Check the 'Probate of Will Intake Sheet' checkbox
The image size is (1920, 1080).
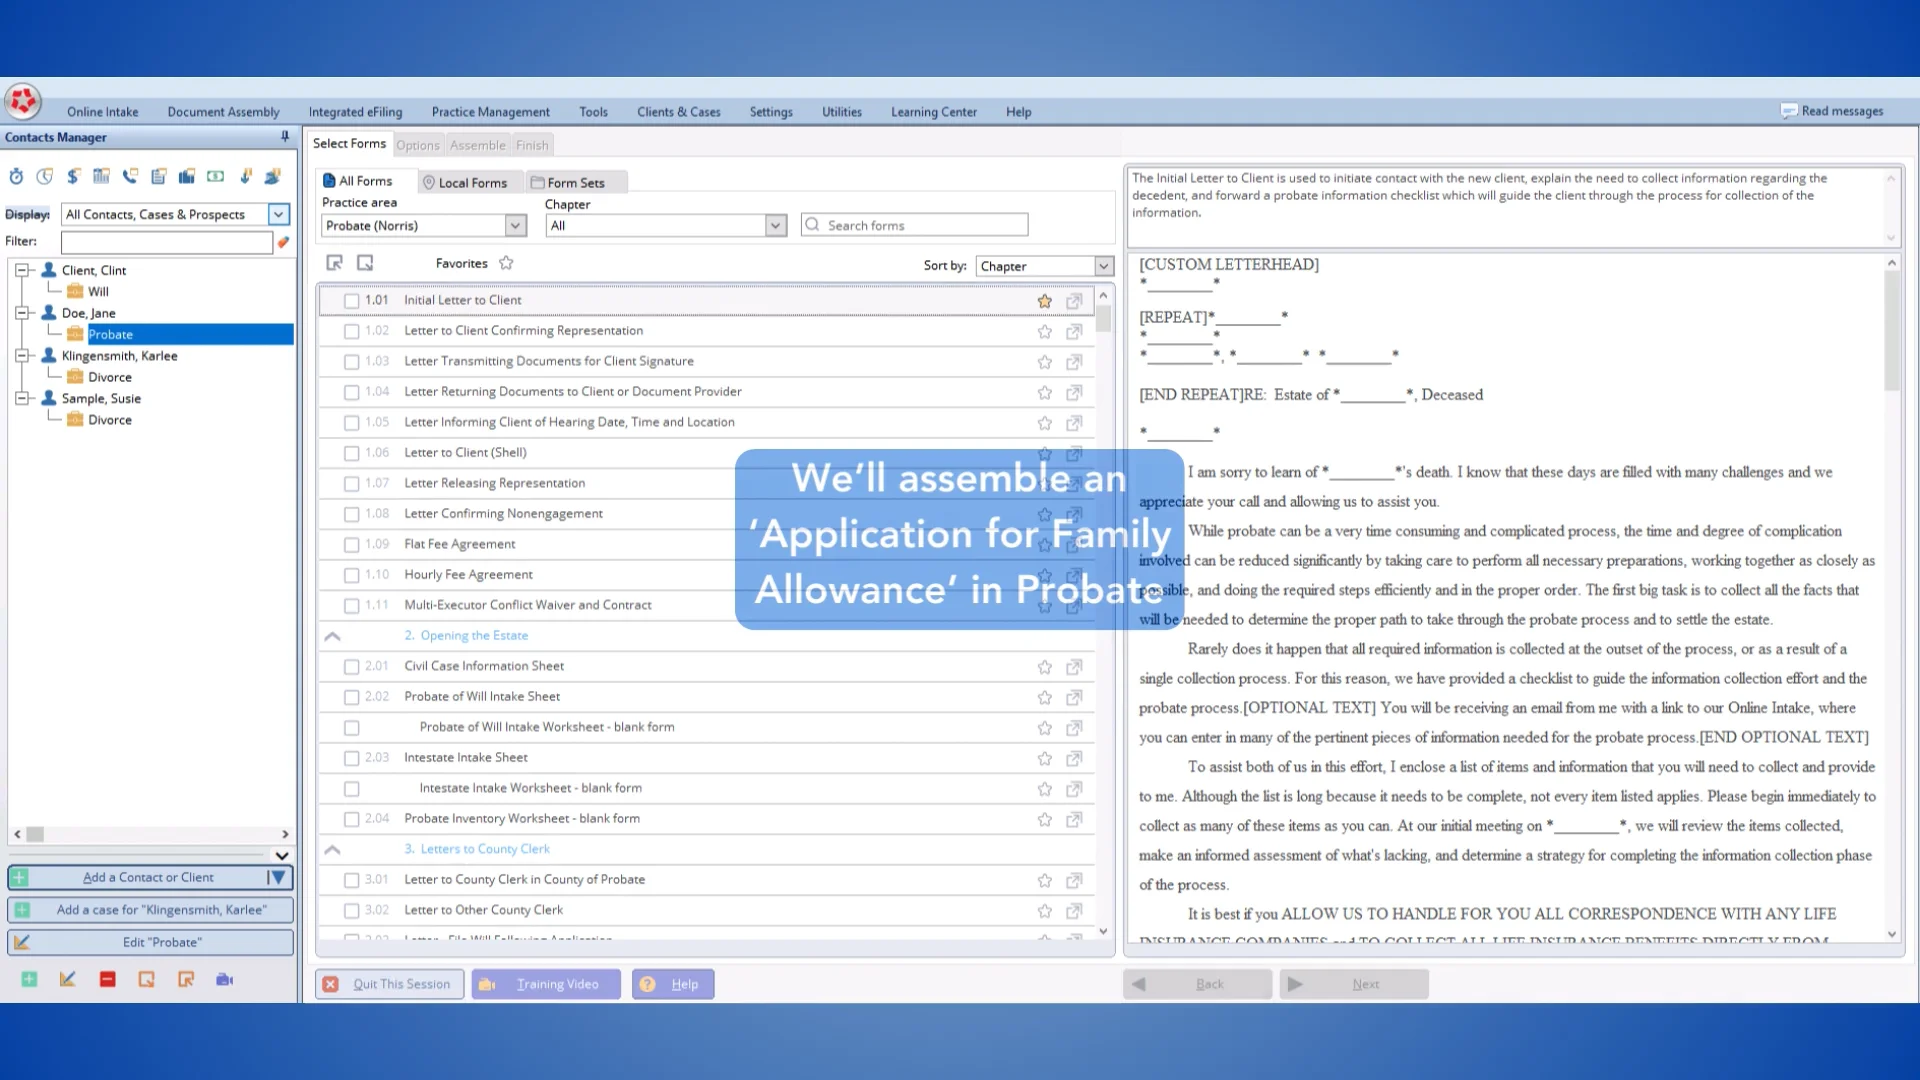pyautogui.click(x=351, y=696)
